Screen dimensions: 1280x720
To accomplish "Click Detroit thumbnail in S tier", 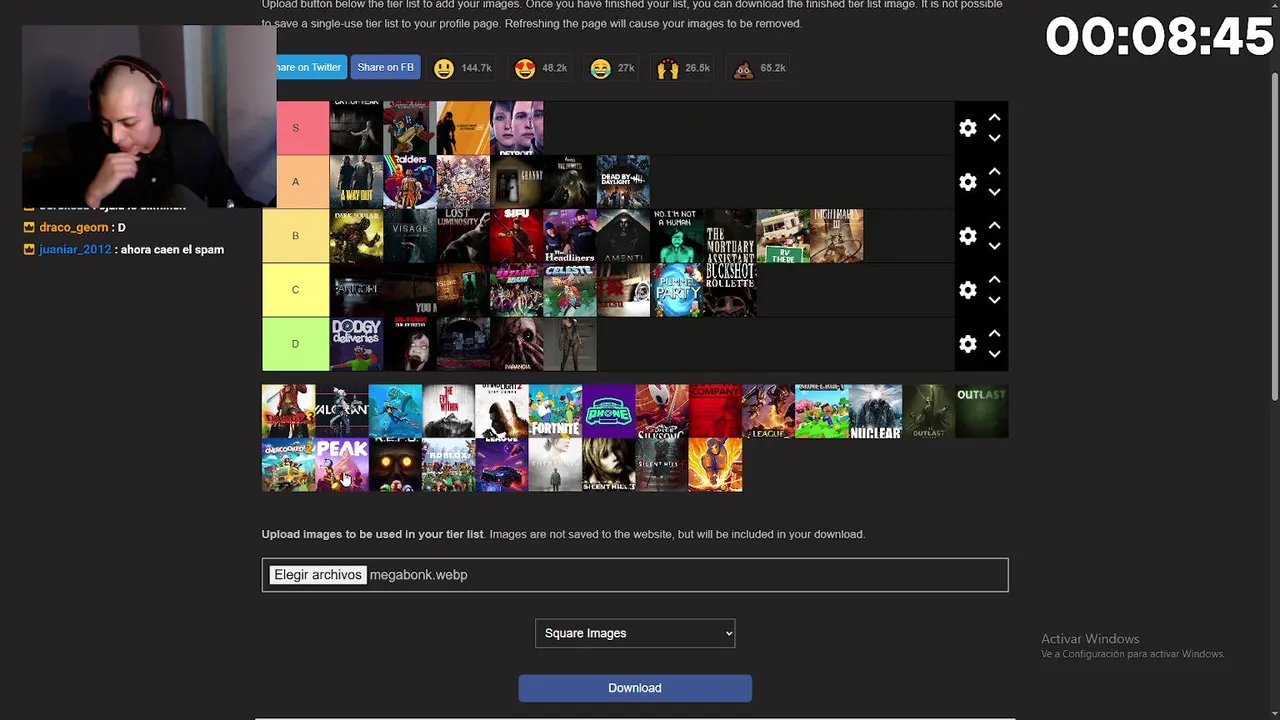I will coord(517,128).
